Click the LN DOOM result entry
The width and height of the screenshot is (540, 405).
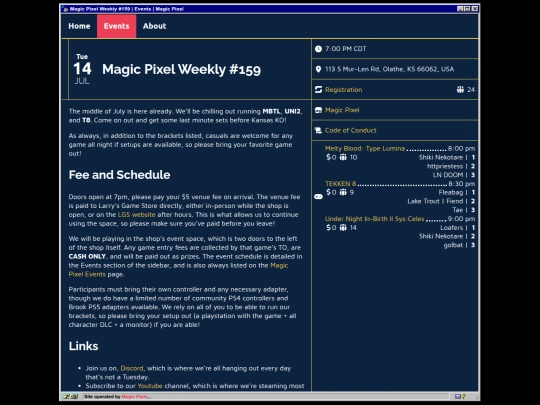[x=448, y=175]
